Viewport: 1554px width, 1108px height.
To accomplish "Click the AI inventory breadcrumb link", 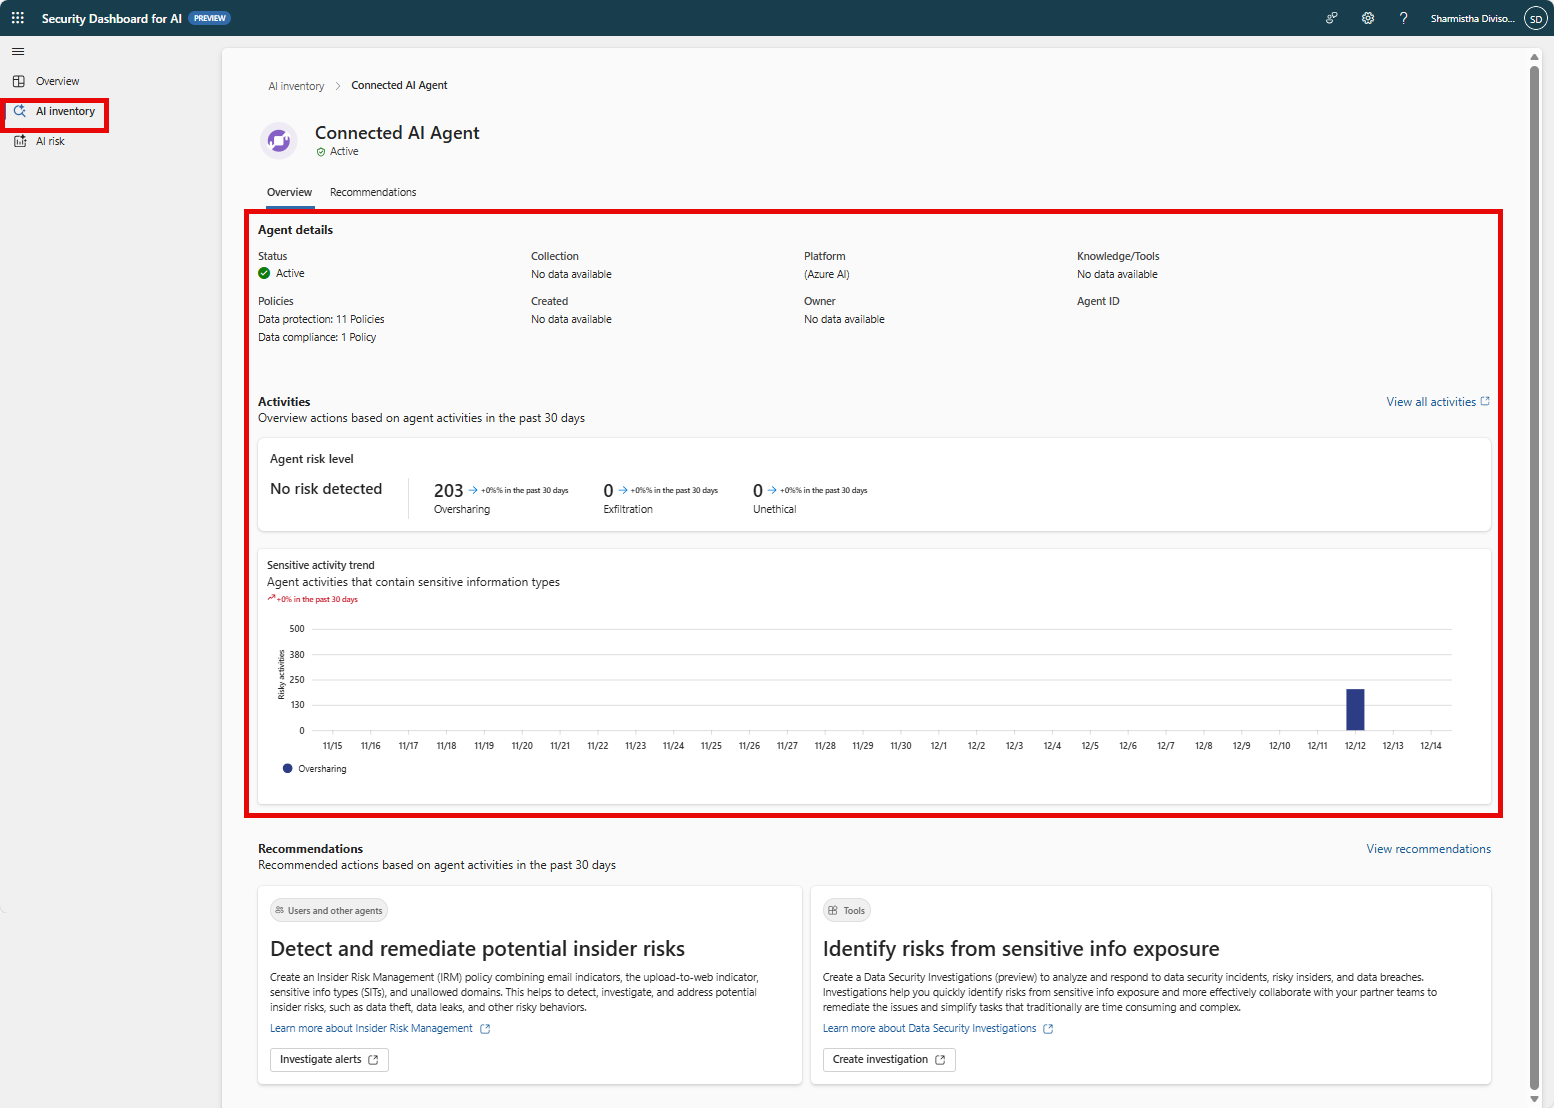I will [296, 86].
